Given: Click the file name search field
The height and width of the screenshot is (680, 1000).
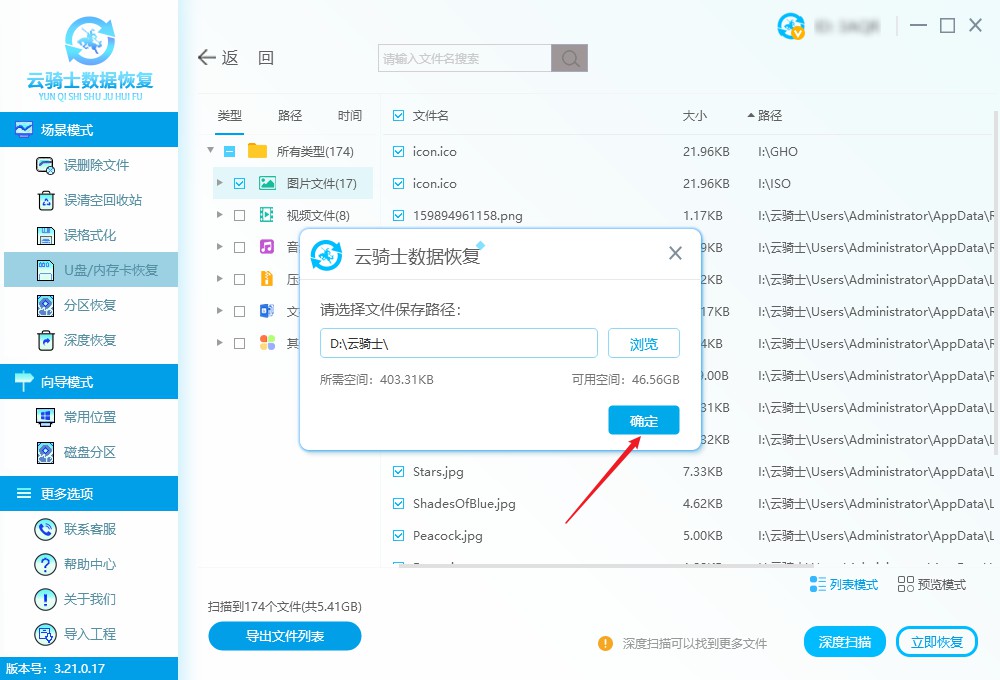Looking at the screenshot, I should click(x=464, y=58).
